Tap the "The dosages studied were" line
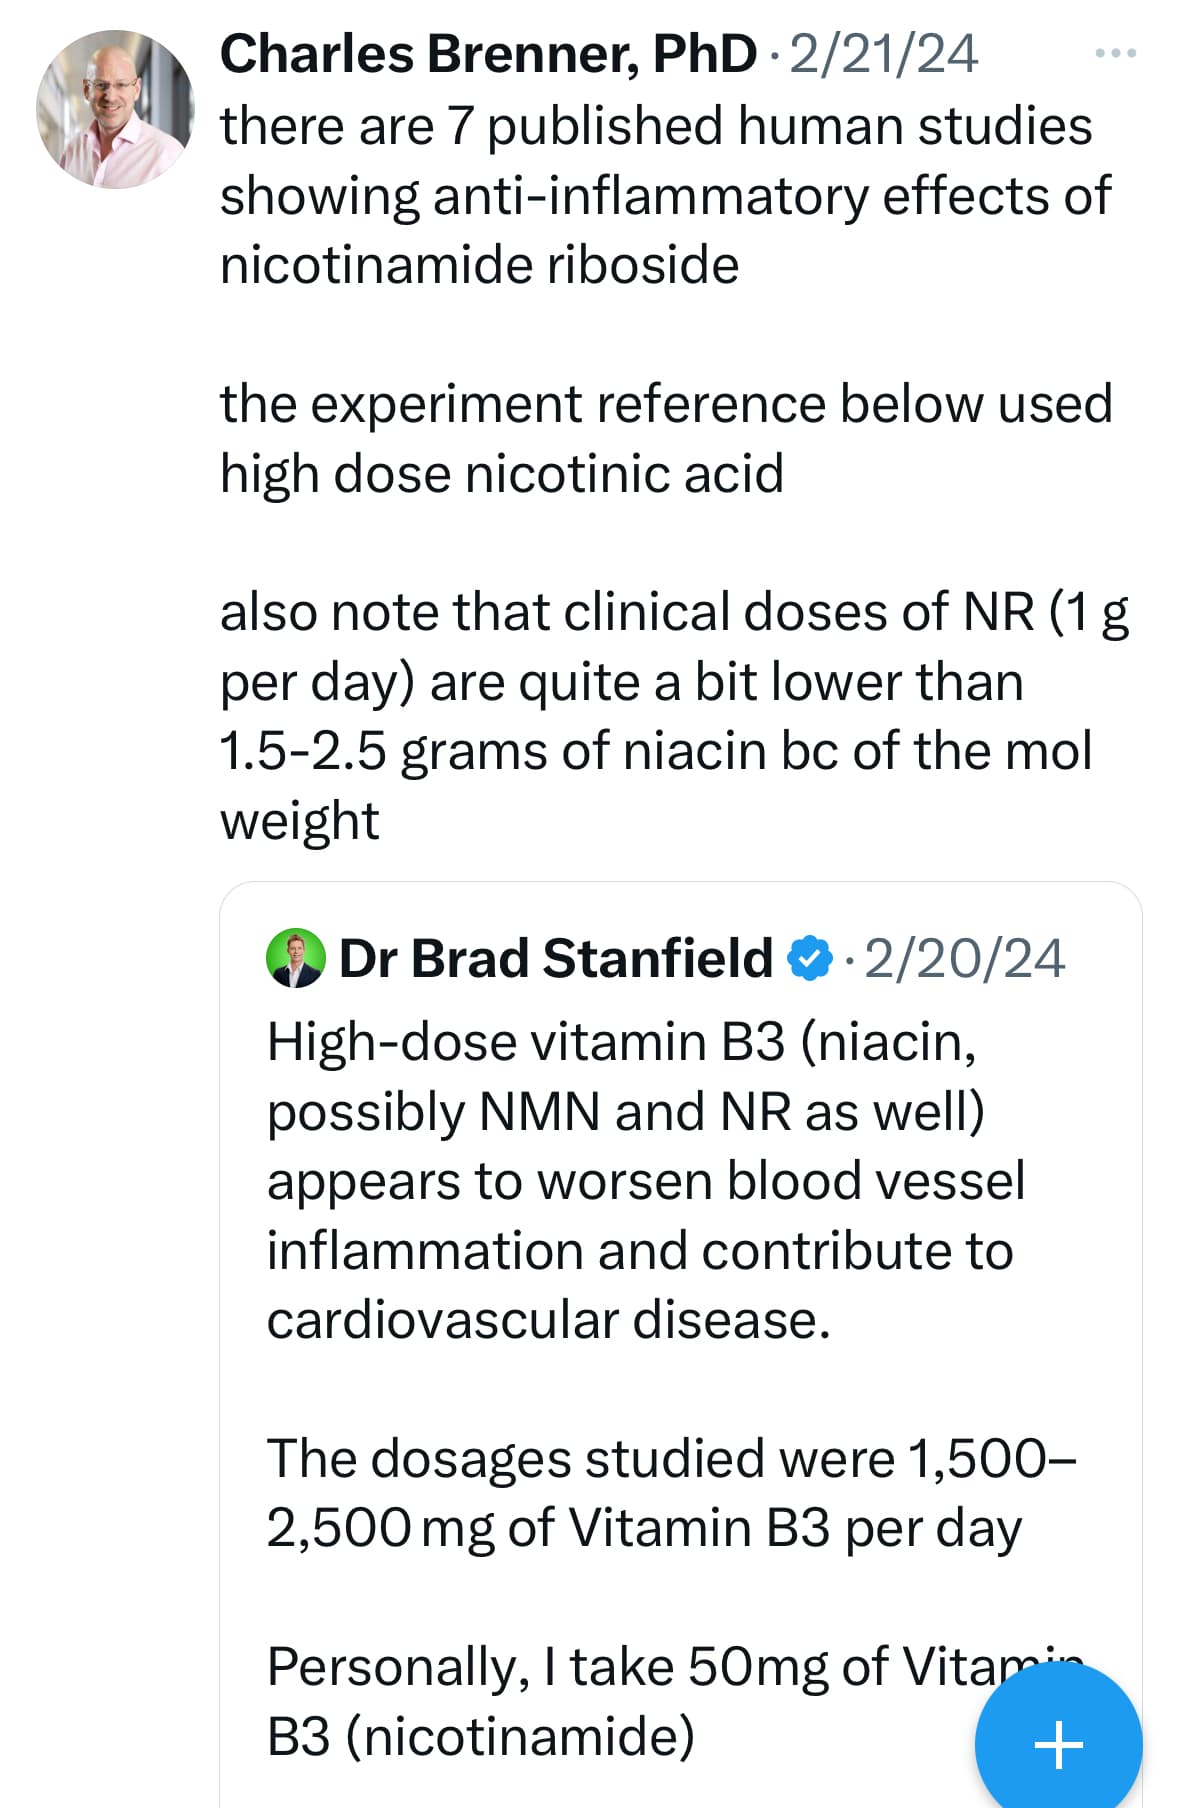 pyautogui.click(x=670, y=1459)
